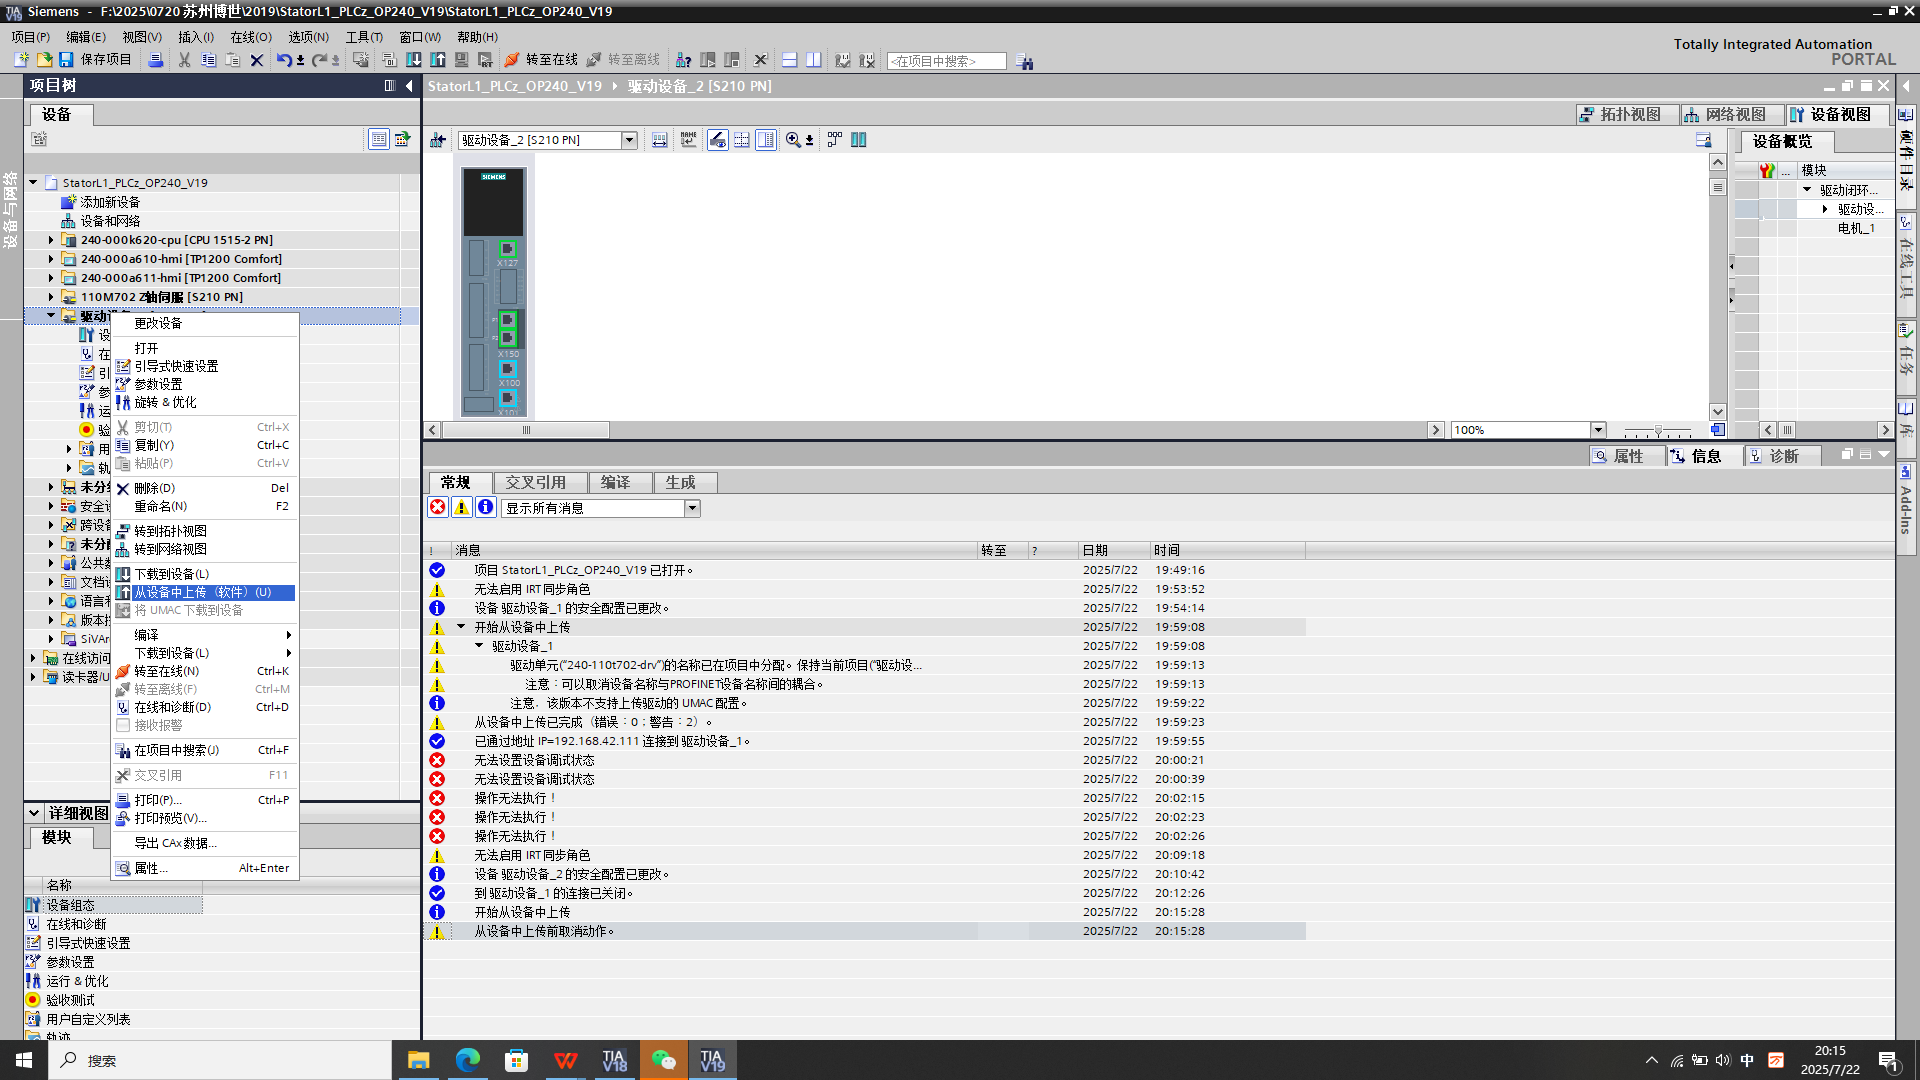This screenshot has width=1920, height=1080.
Task: Open the 编译 submenu in context menu
Action: coord(203,635)
